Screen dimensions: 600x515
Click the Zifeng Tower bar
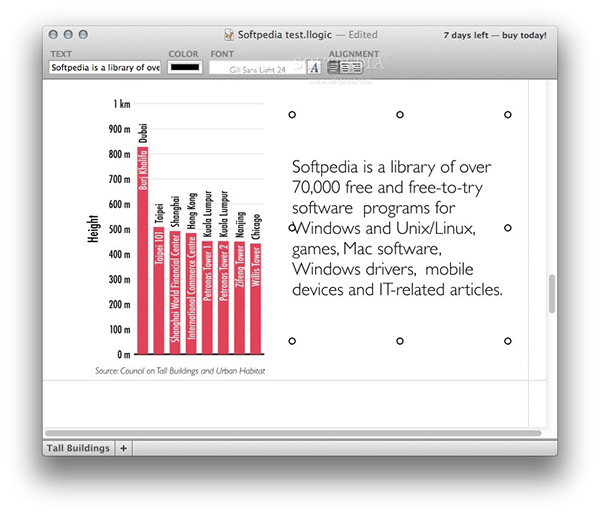240,298
